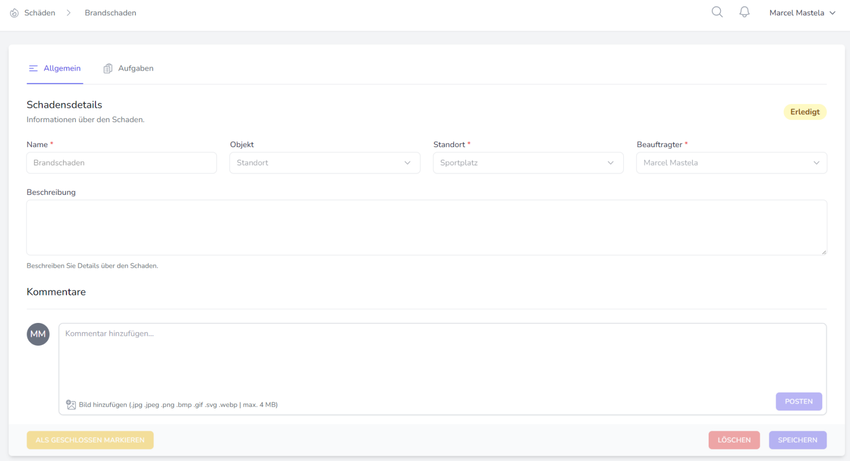Open search with the magnifier icon
850x461 pixels.
[717, 12]
